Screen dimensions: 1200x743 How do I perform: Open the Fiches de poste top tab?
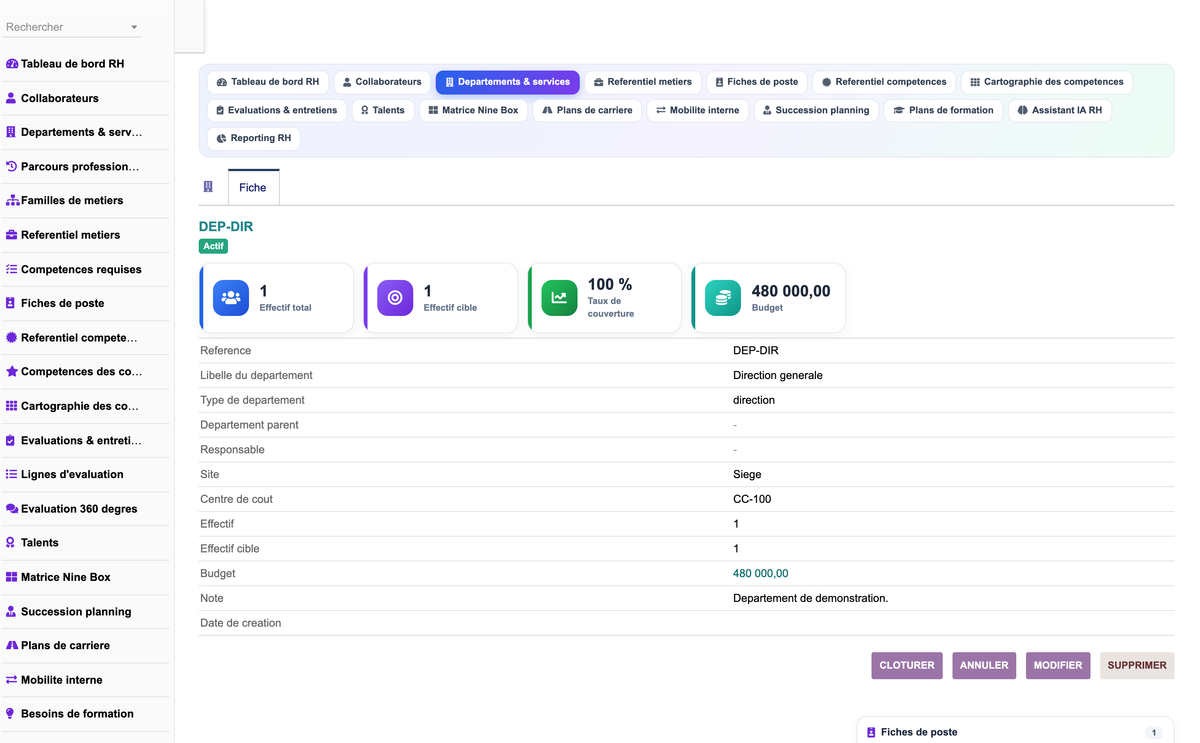coord(756,82)
